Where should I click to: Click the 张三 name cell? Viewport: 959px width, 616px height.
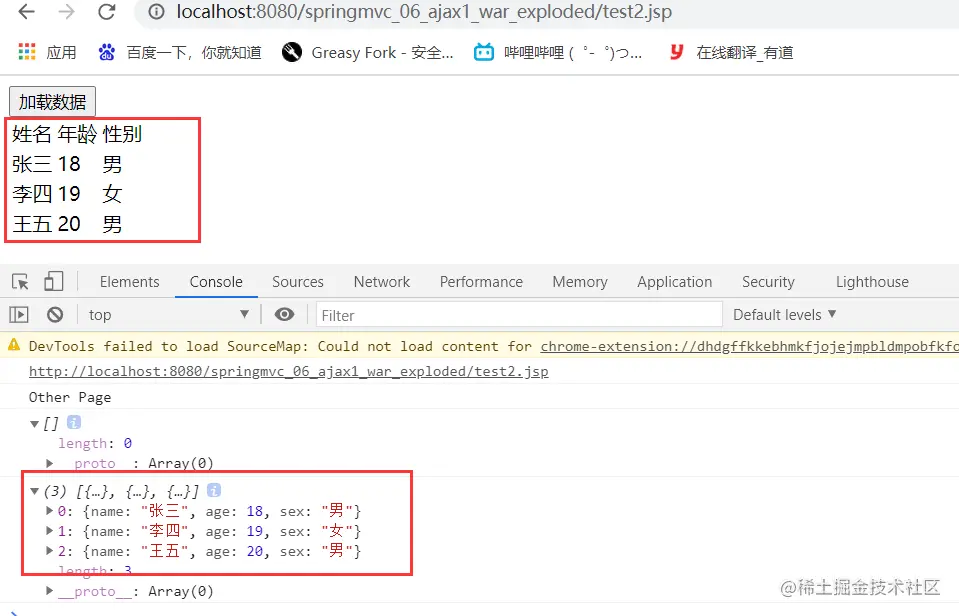point(32,164)
